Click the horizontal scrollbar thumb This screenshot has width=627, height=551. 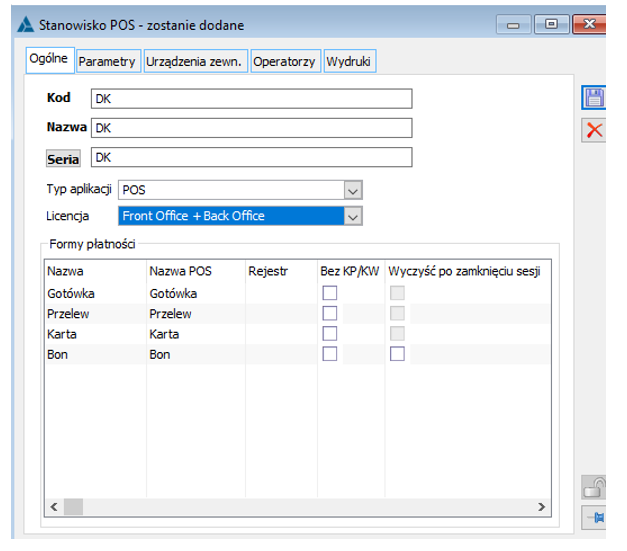pos(74,507)
